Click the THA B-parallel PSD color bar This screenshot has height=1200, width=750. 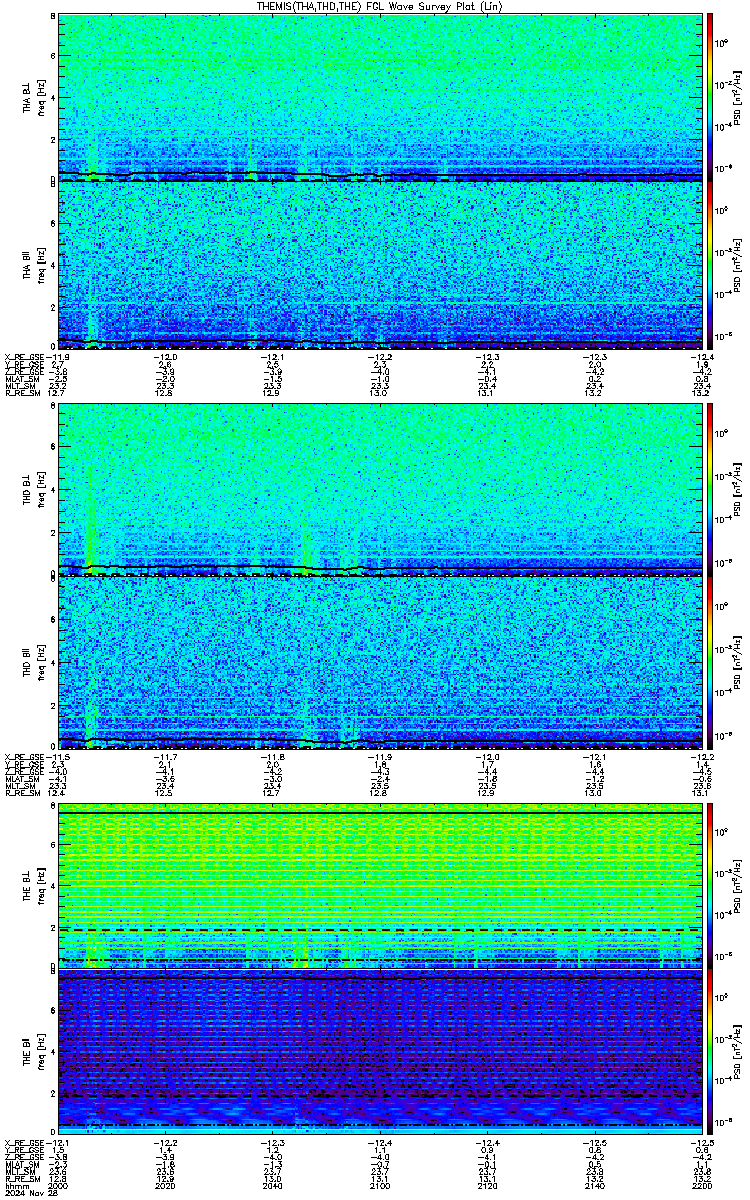tap(710, 266)
